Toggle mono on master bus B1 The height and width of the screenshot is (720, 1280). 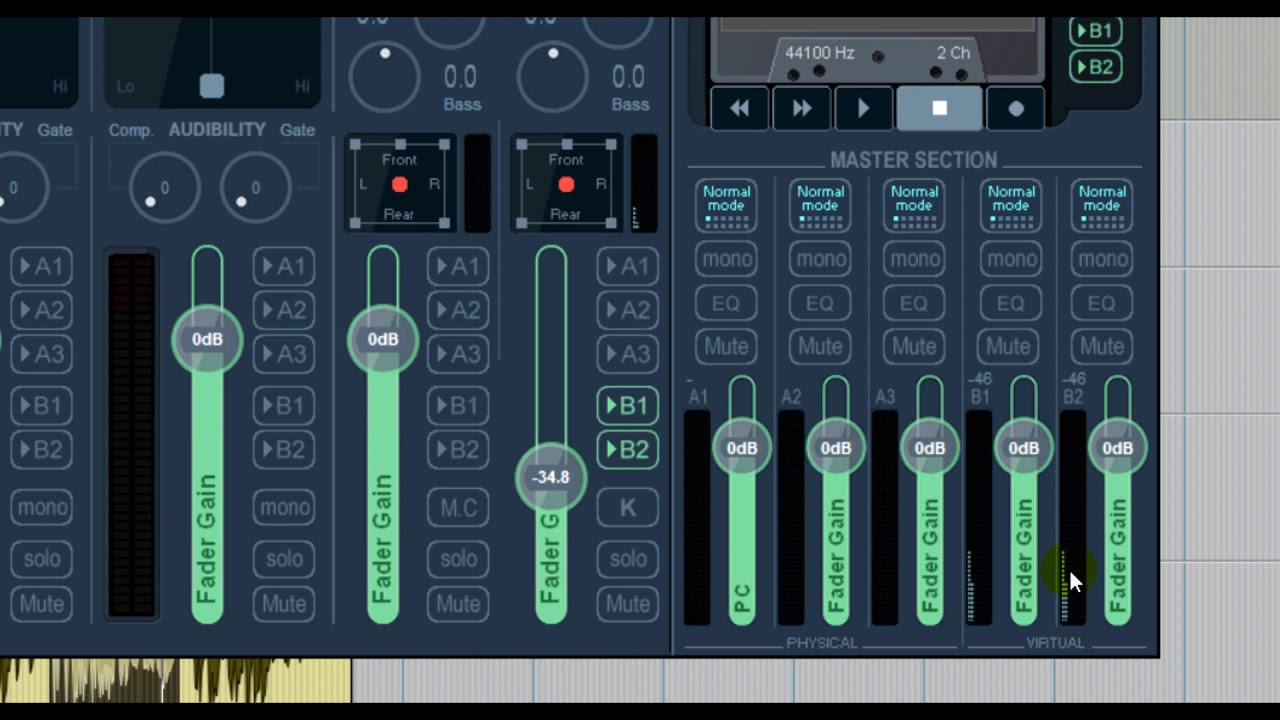1011,260
